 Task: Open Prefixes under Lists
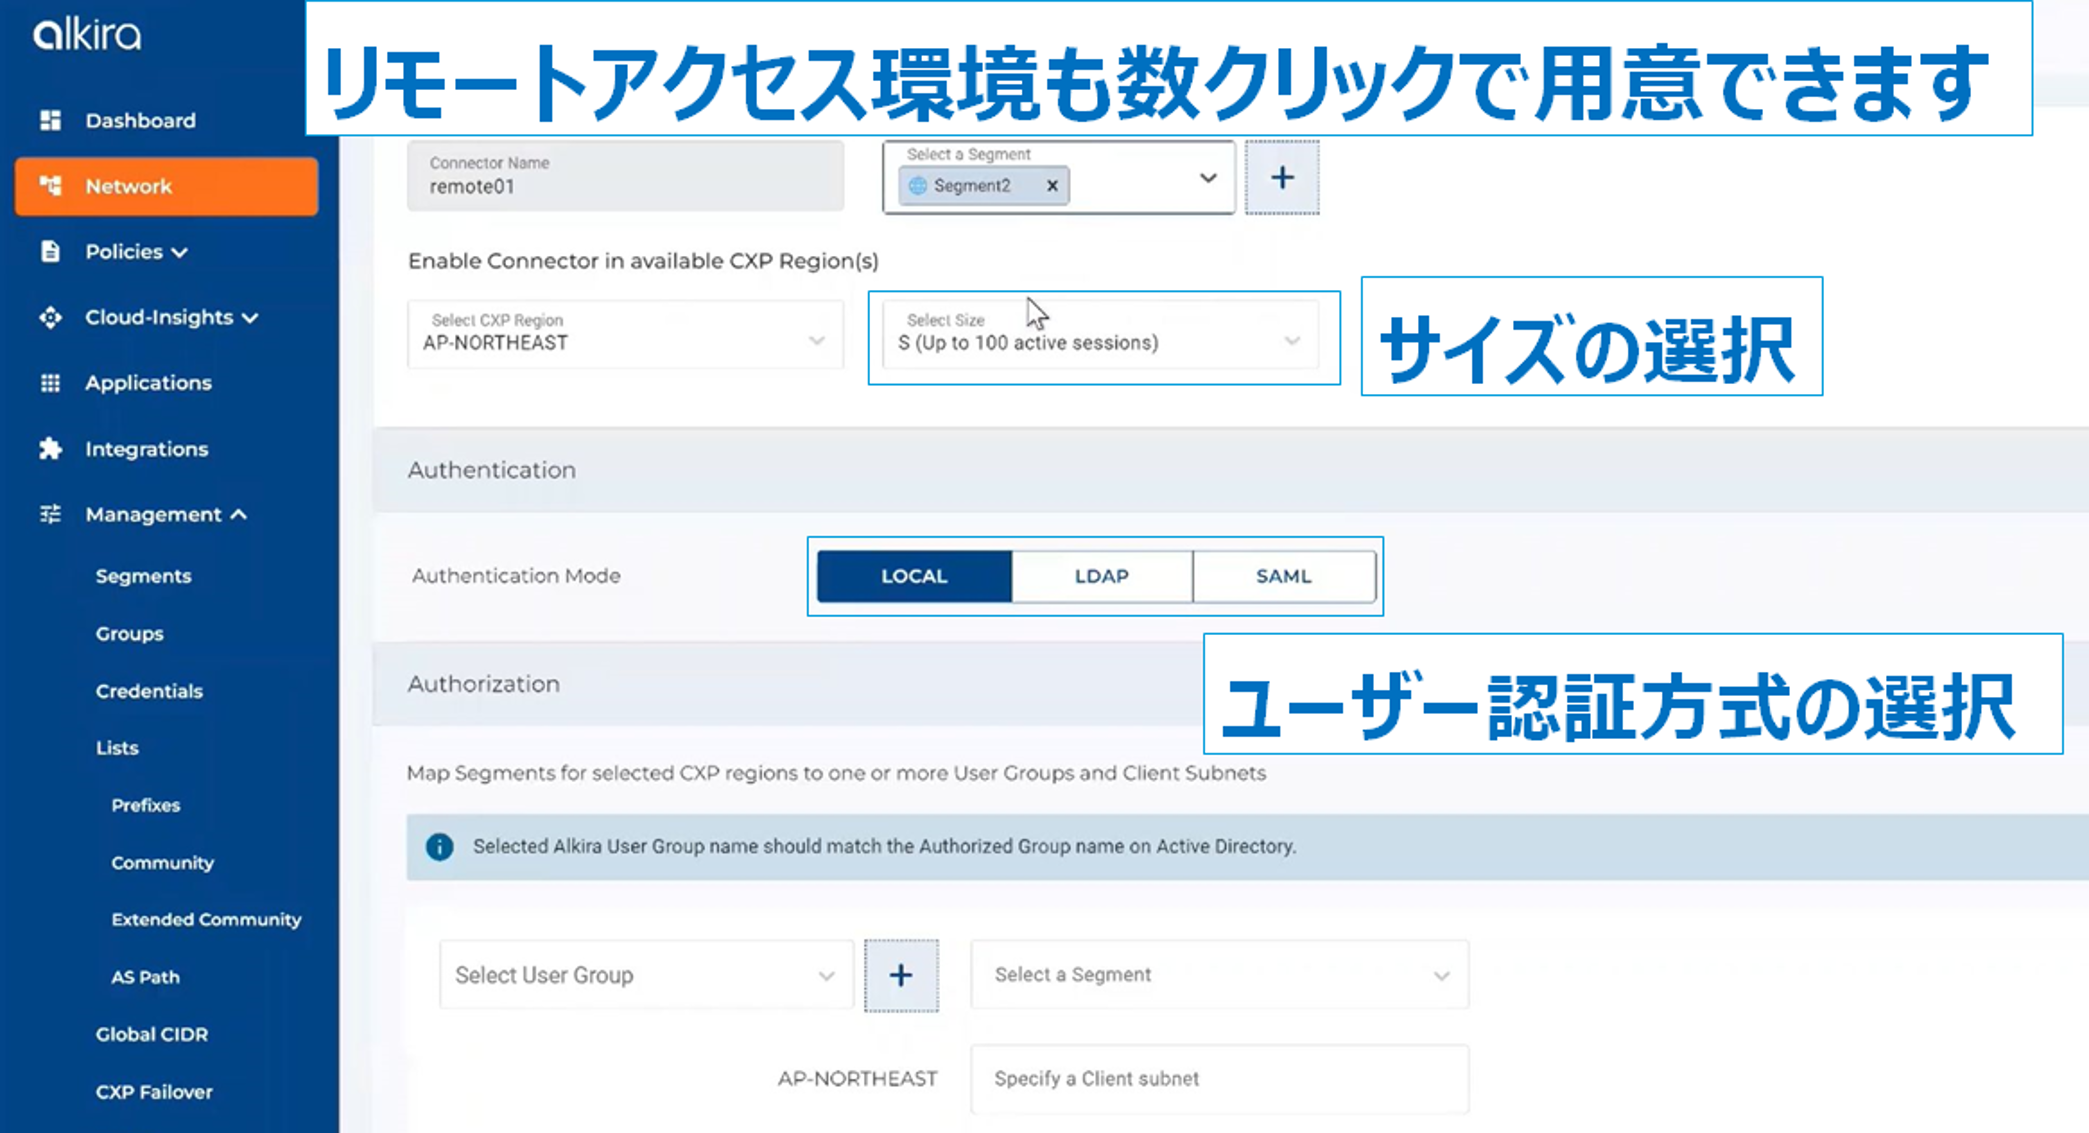click(x=145, y=805)
